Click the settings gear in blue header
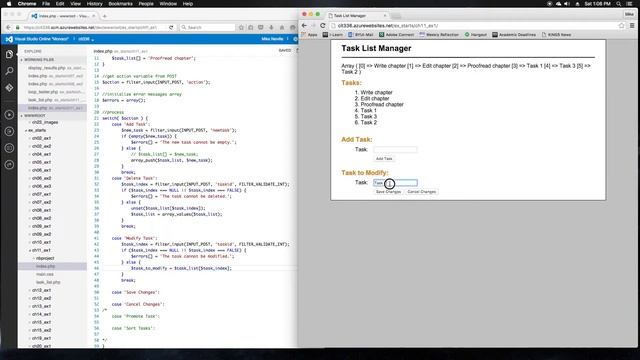Screen dimensions: 640x360 295,39
